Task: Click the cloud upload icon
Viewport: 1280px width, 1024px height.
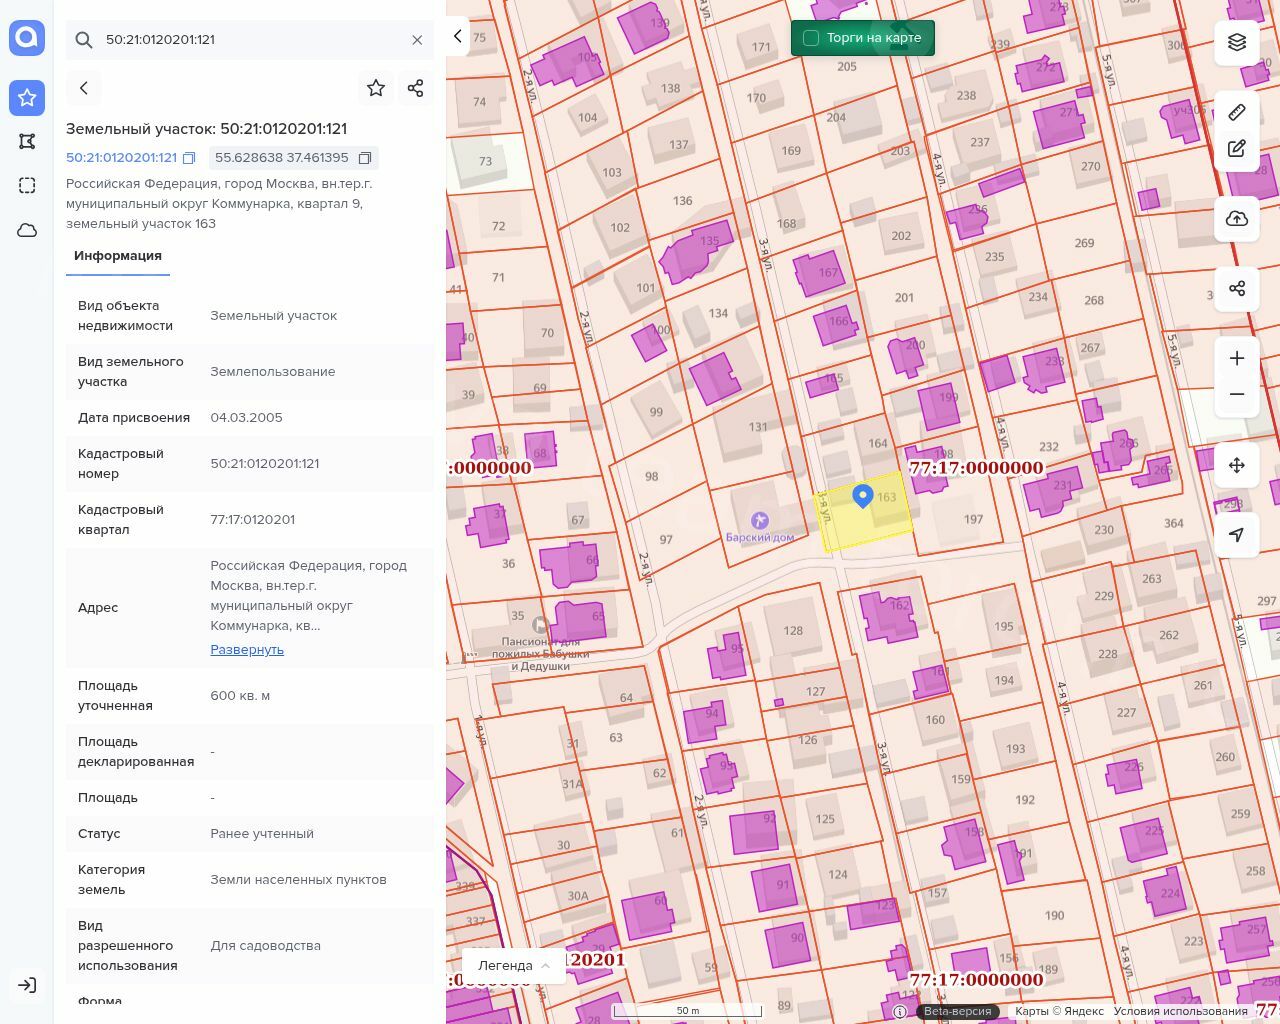Action: 1237,219
